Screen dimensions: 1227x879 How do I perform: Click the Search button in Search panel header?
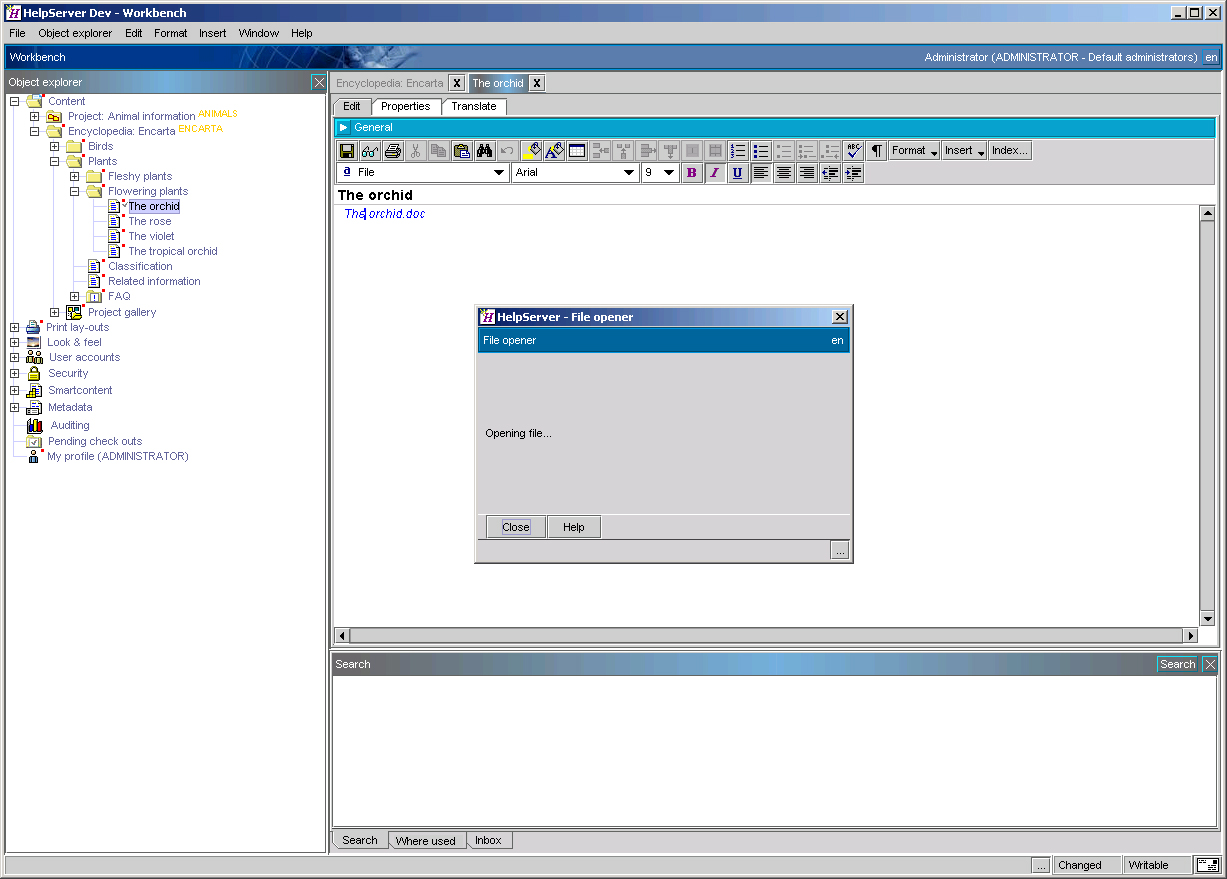(x=1178, y=664)
